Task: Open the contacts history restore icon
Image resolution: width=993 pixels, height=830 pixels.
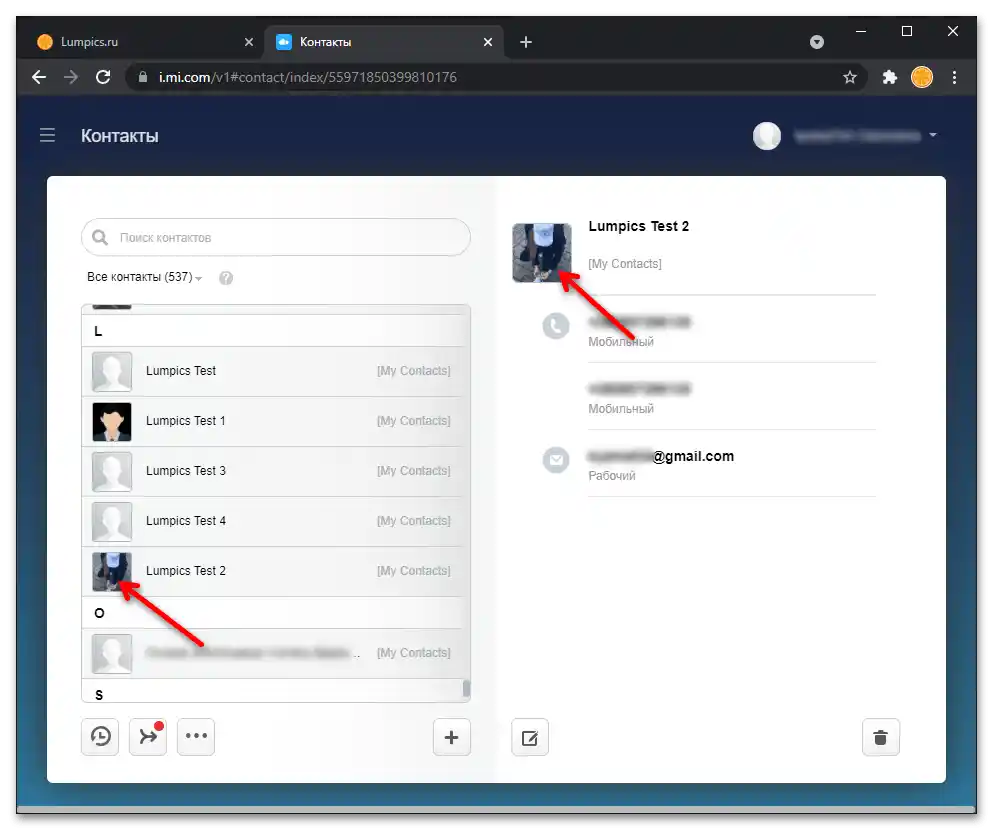Action: pyautogui.click(x=100, y=737)
